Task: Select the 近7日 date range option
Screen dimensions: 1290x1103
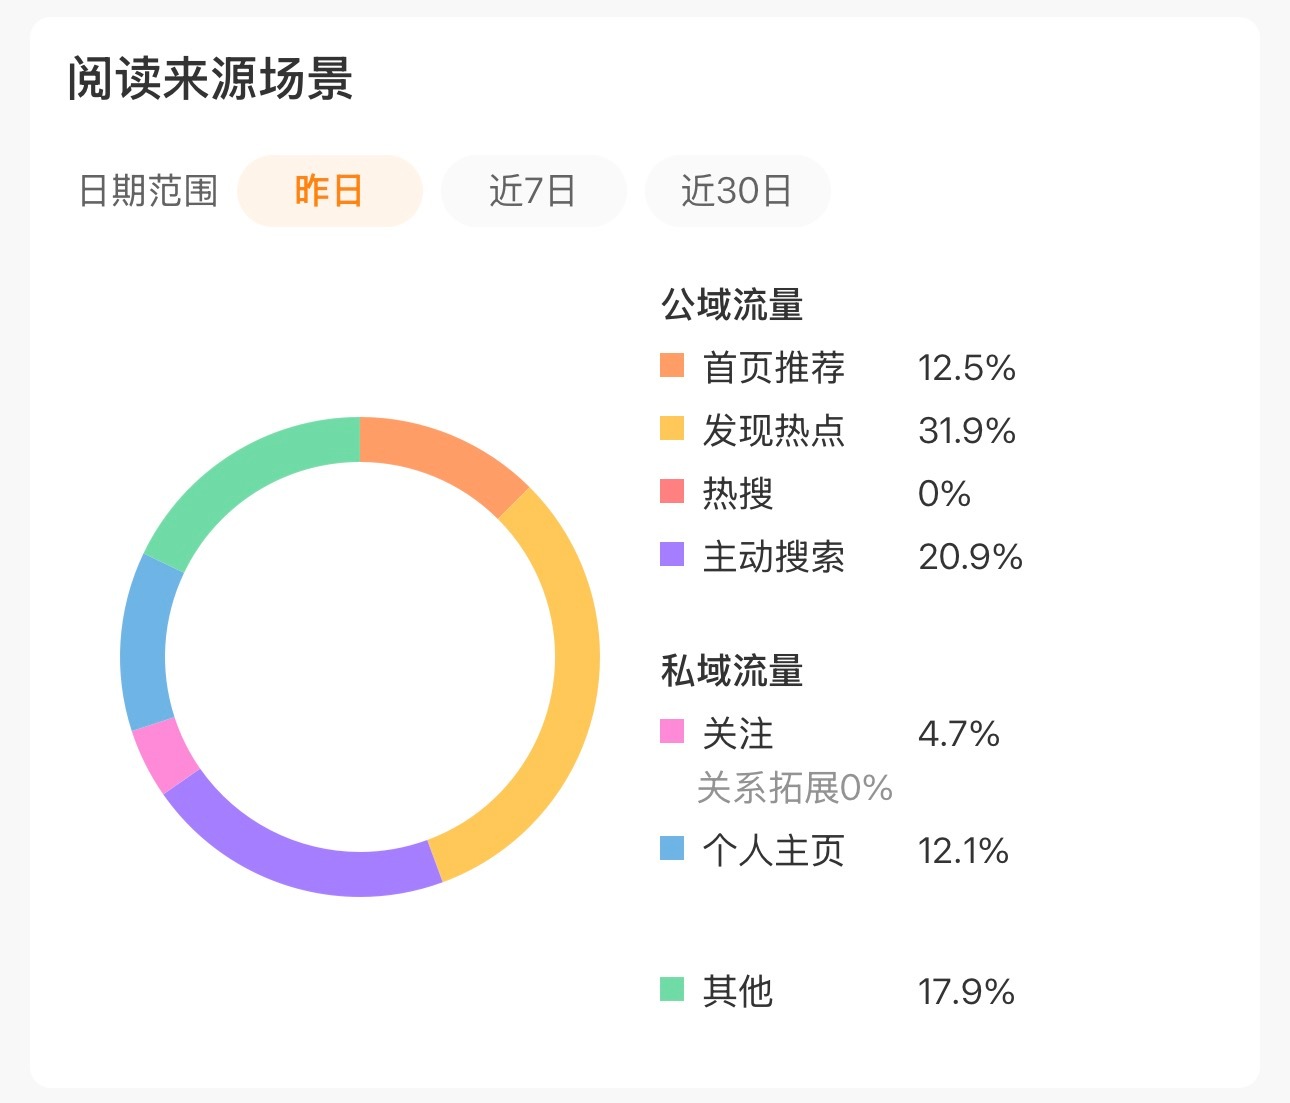Action: coord(533,190)
